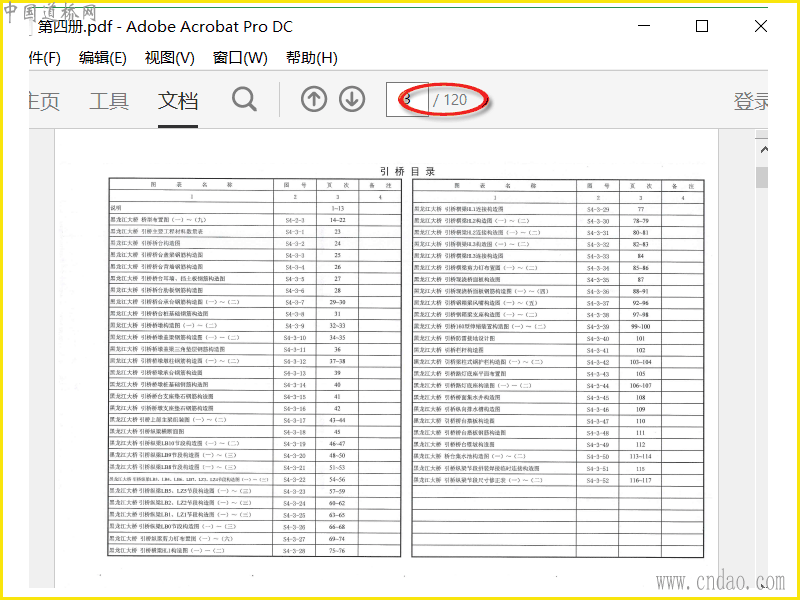Open the 视图(V) menu
This screenshot has width=800, height=600.
[x=169, y=58]
